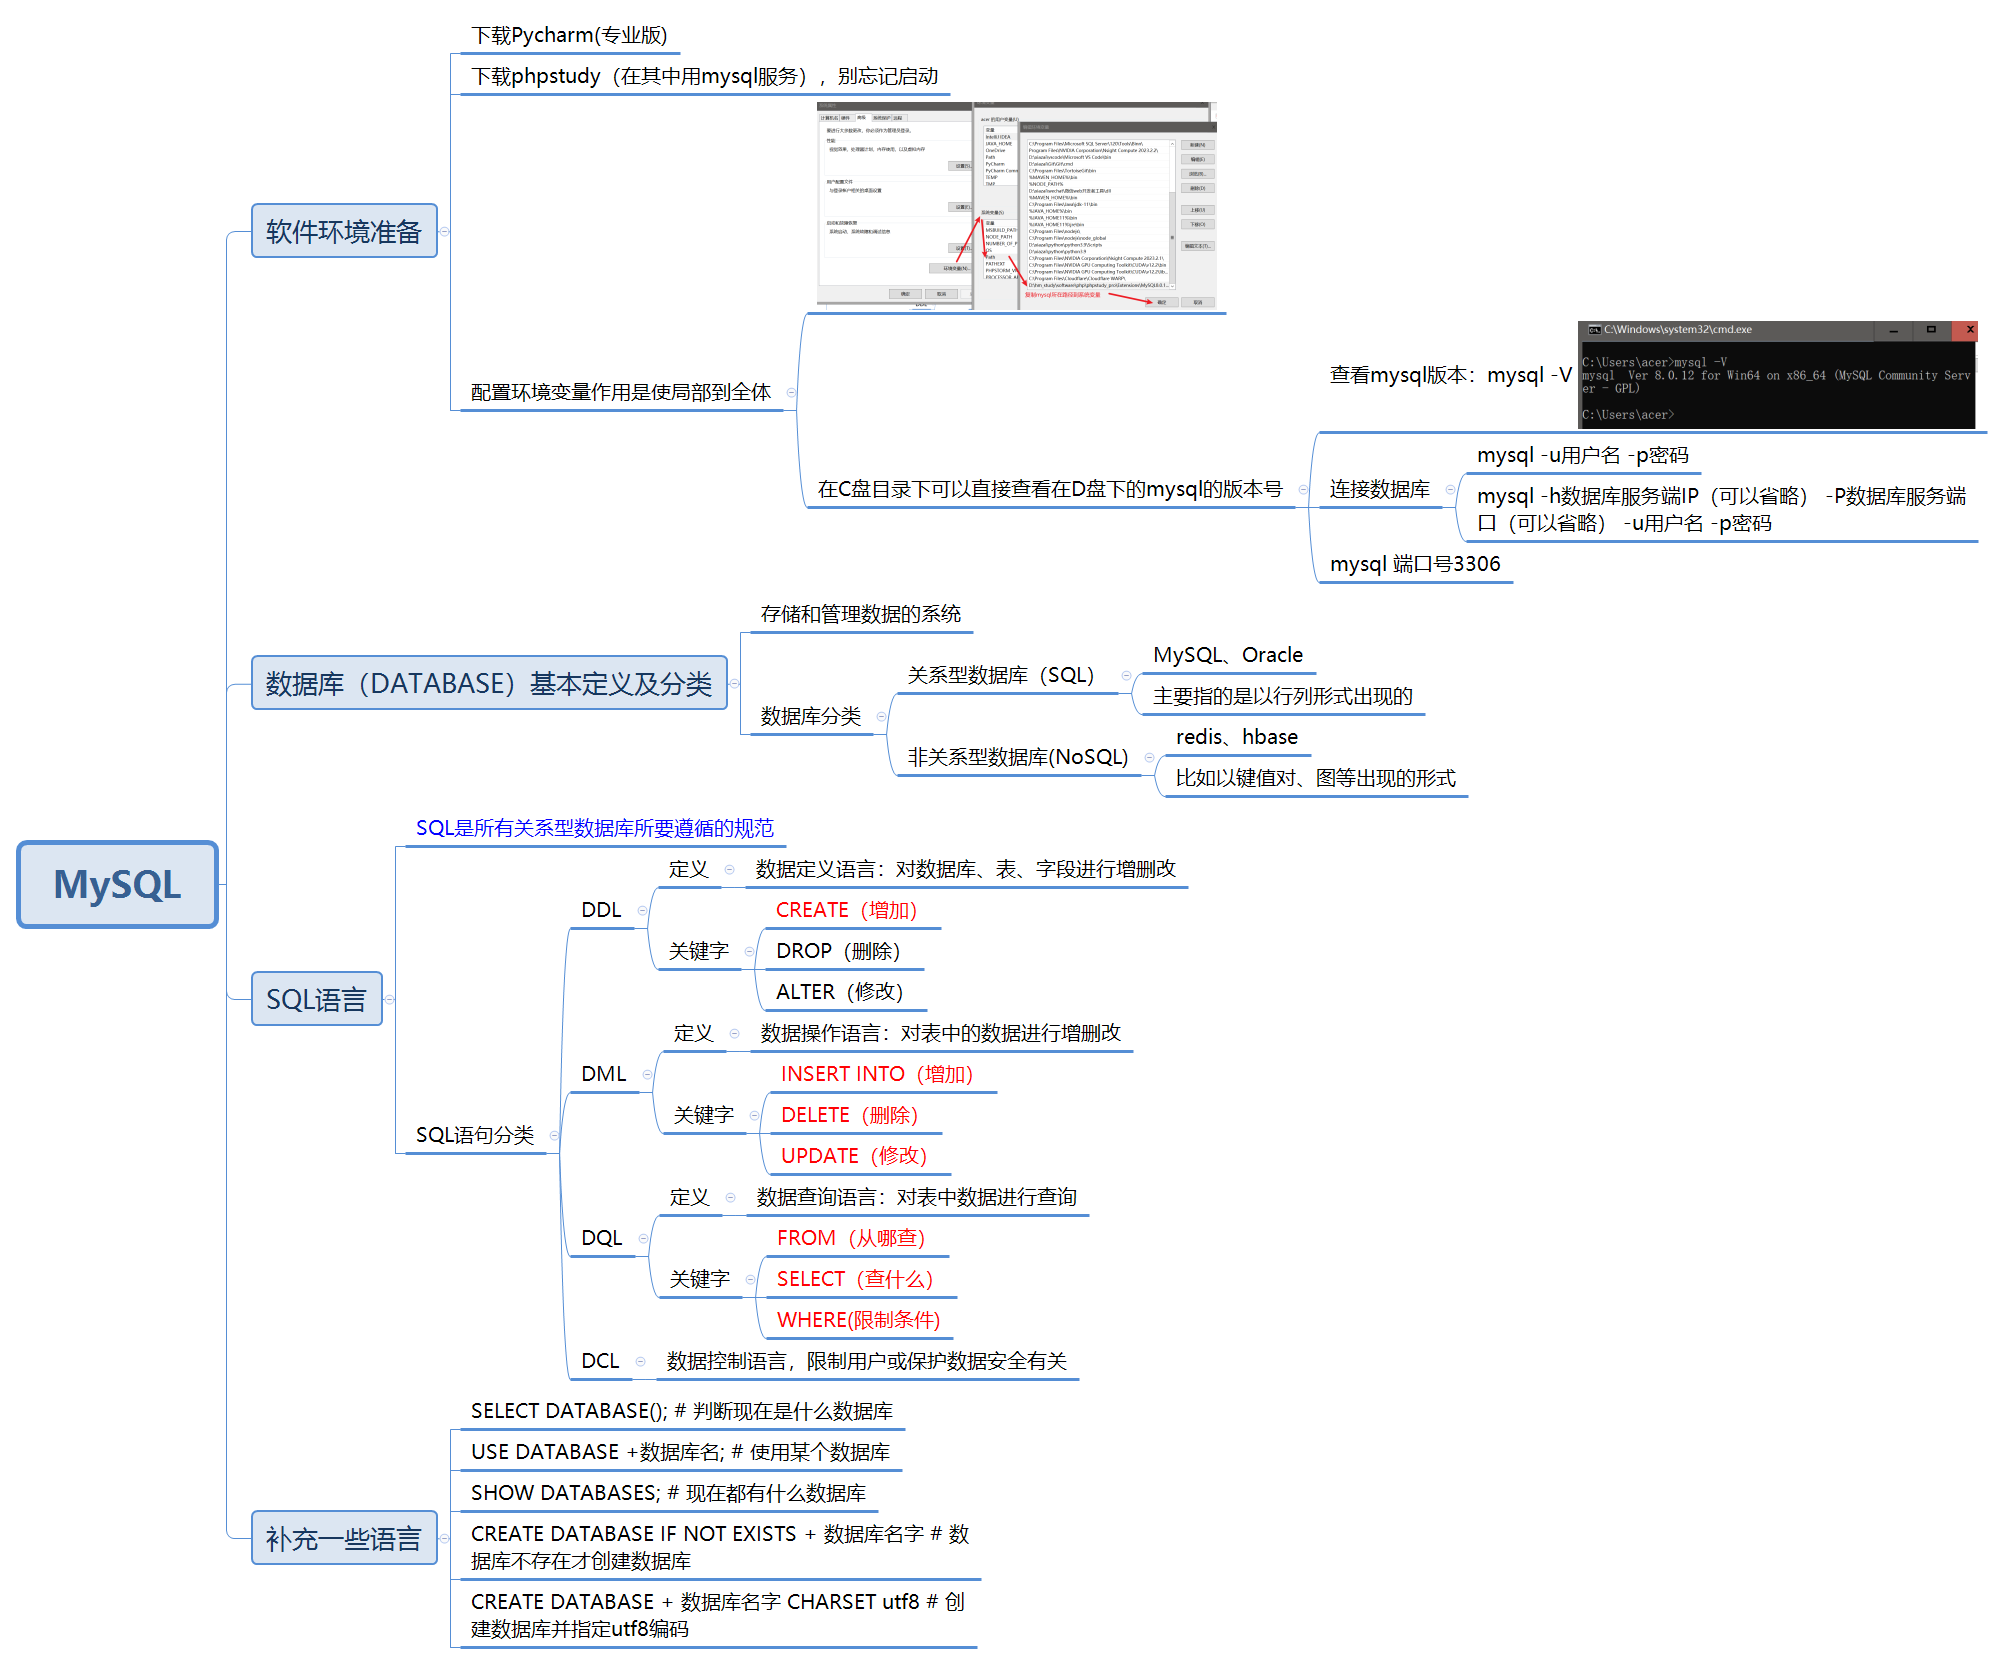This screenshot has width=2005, height=1664.
Task: Click the red CREATE（增加）keyword
Action: pyautogui.click(x=845, y=910)
